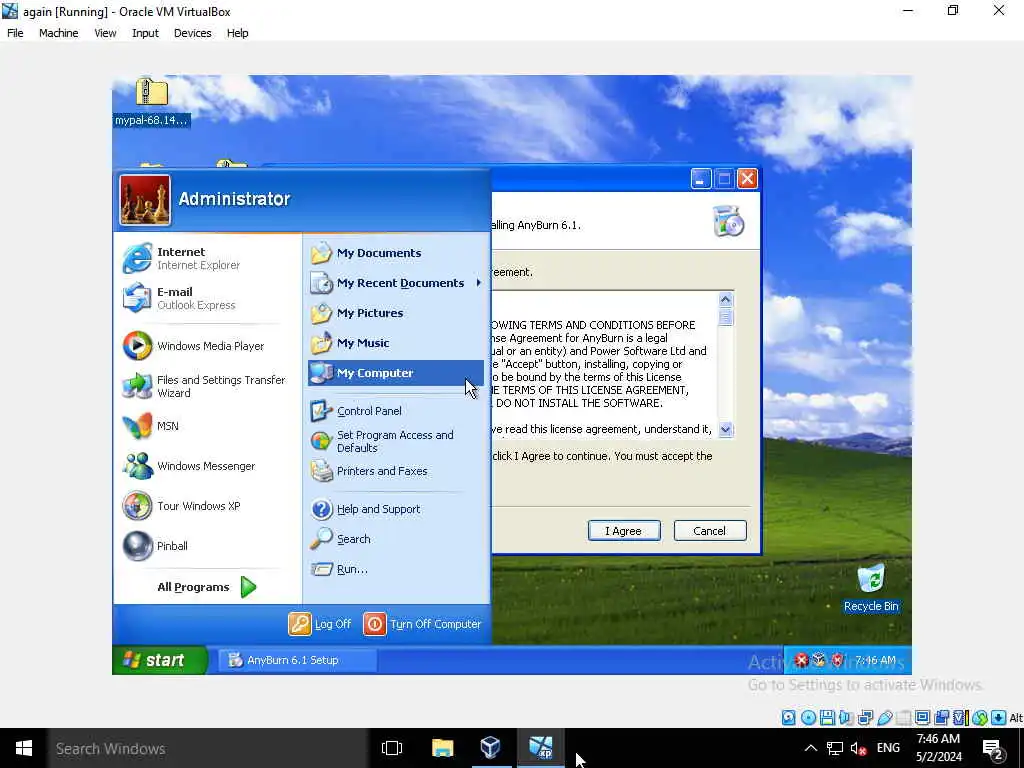Screen dimensions: 1024x768
Task: Minimize the AnyBurn Setup window
Action: point(701,179)
